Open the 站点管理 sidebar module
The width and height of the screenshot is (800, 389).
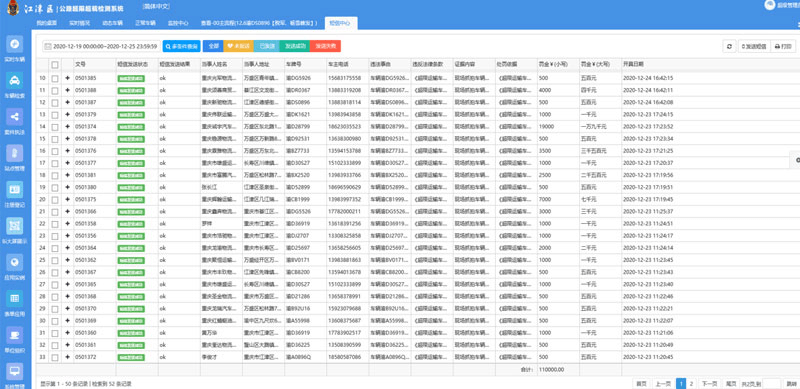pos(14,158)
